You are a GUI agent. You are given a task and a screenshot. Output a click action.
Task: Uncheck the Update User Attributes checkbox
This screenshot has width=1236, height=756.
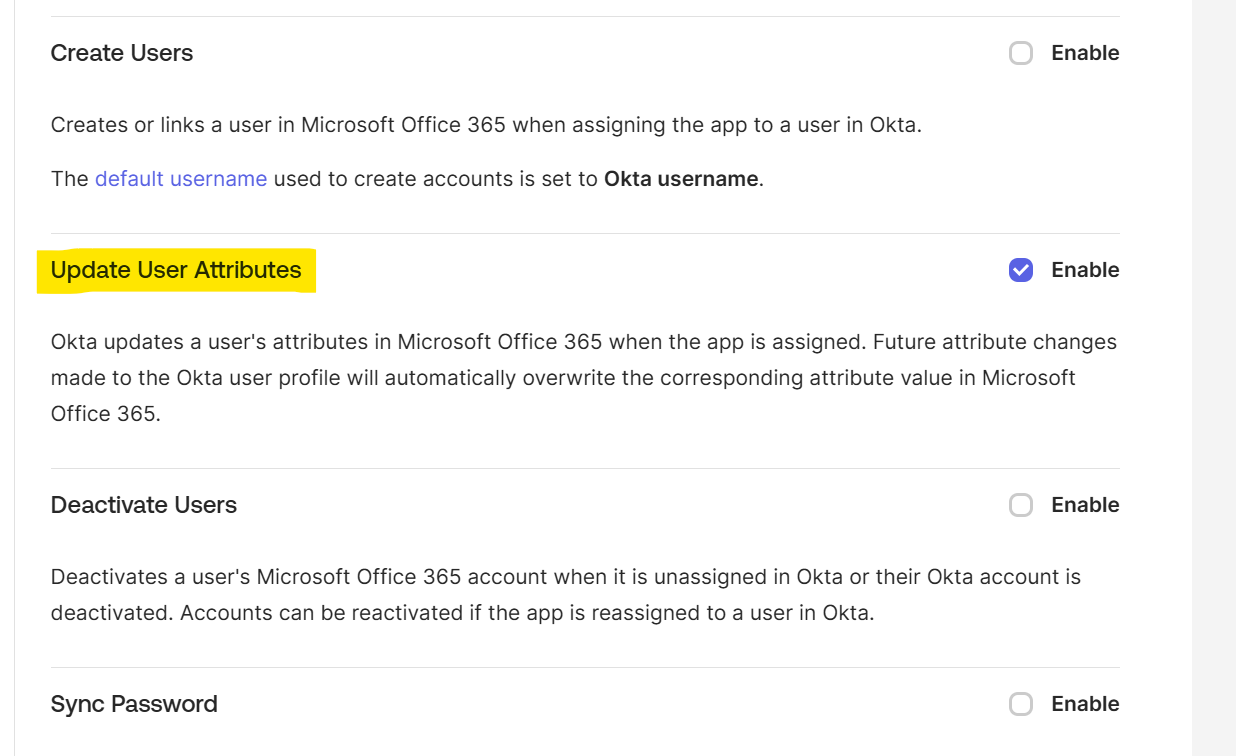point(1021,270)
